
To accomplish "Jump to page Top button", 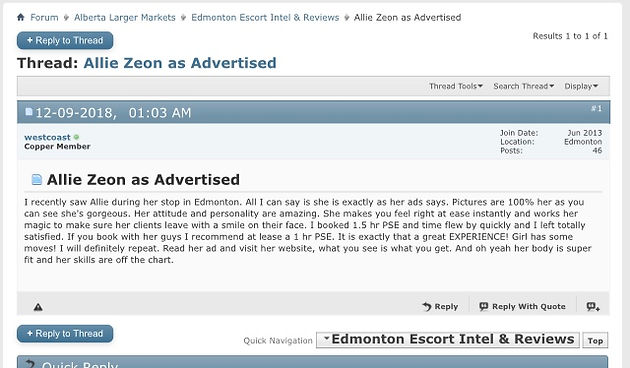I will click(x=595, y=341).
